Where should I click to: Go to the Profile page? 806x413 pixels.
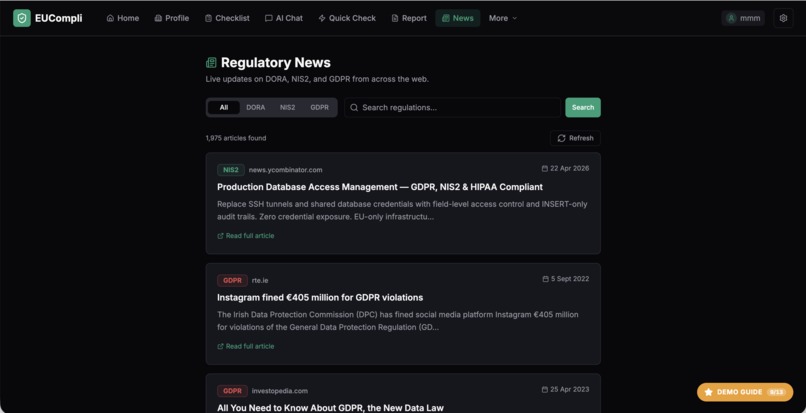[172, 18]
